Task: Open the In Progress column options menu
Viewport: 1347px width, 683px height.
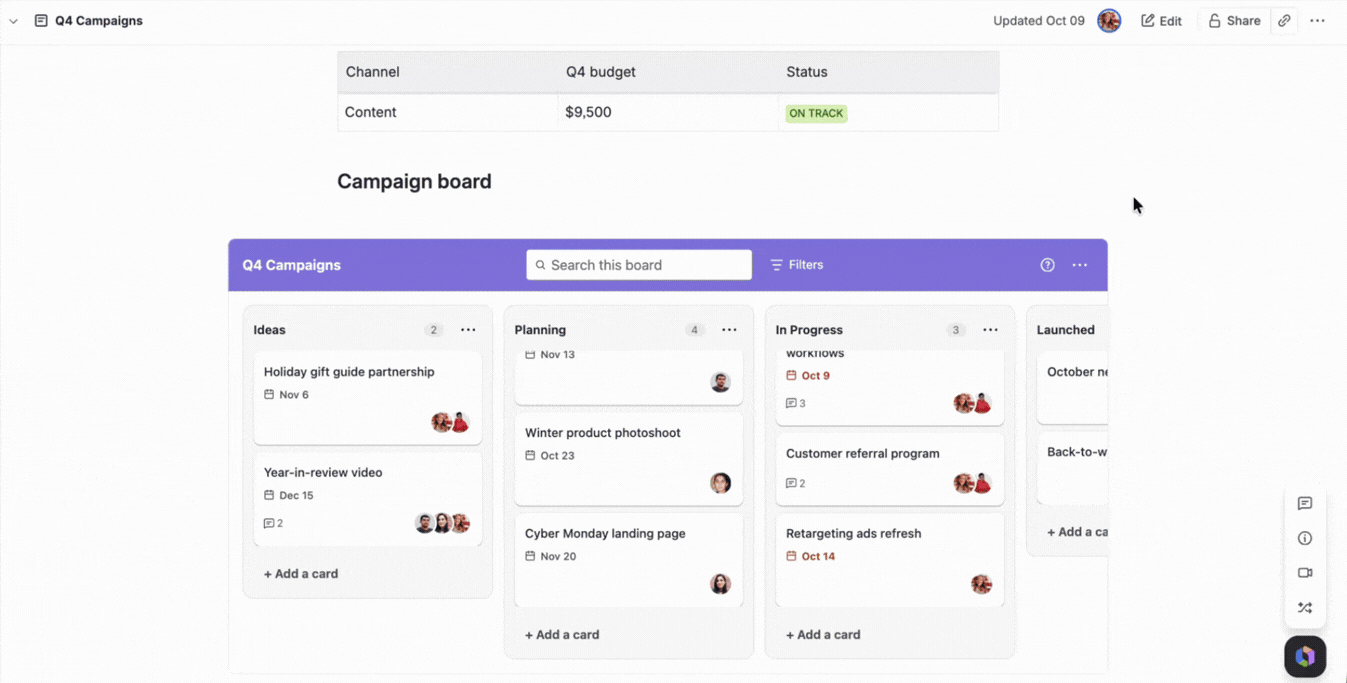Action: click(x=990, y=330)
